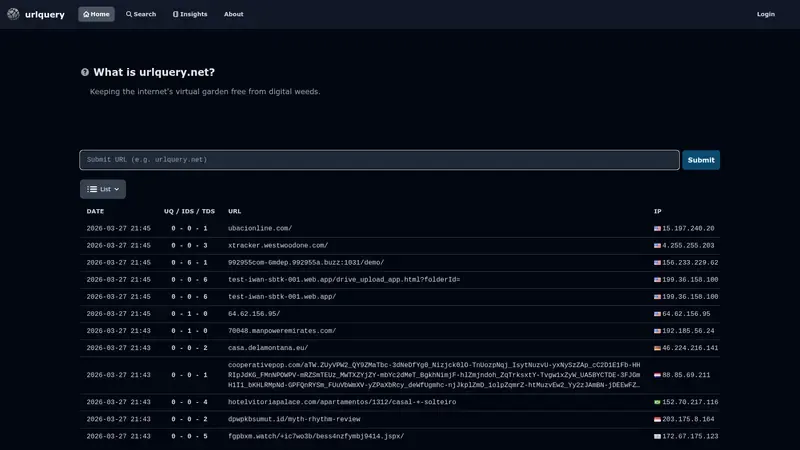Open the cooperativepop.com long URL entry

(x=434, y=375)
